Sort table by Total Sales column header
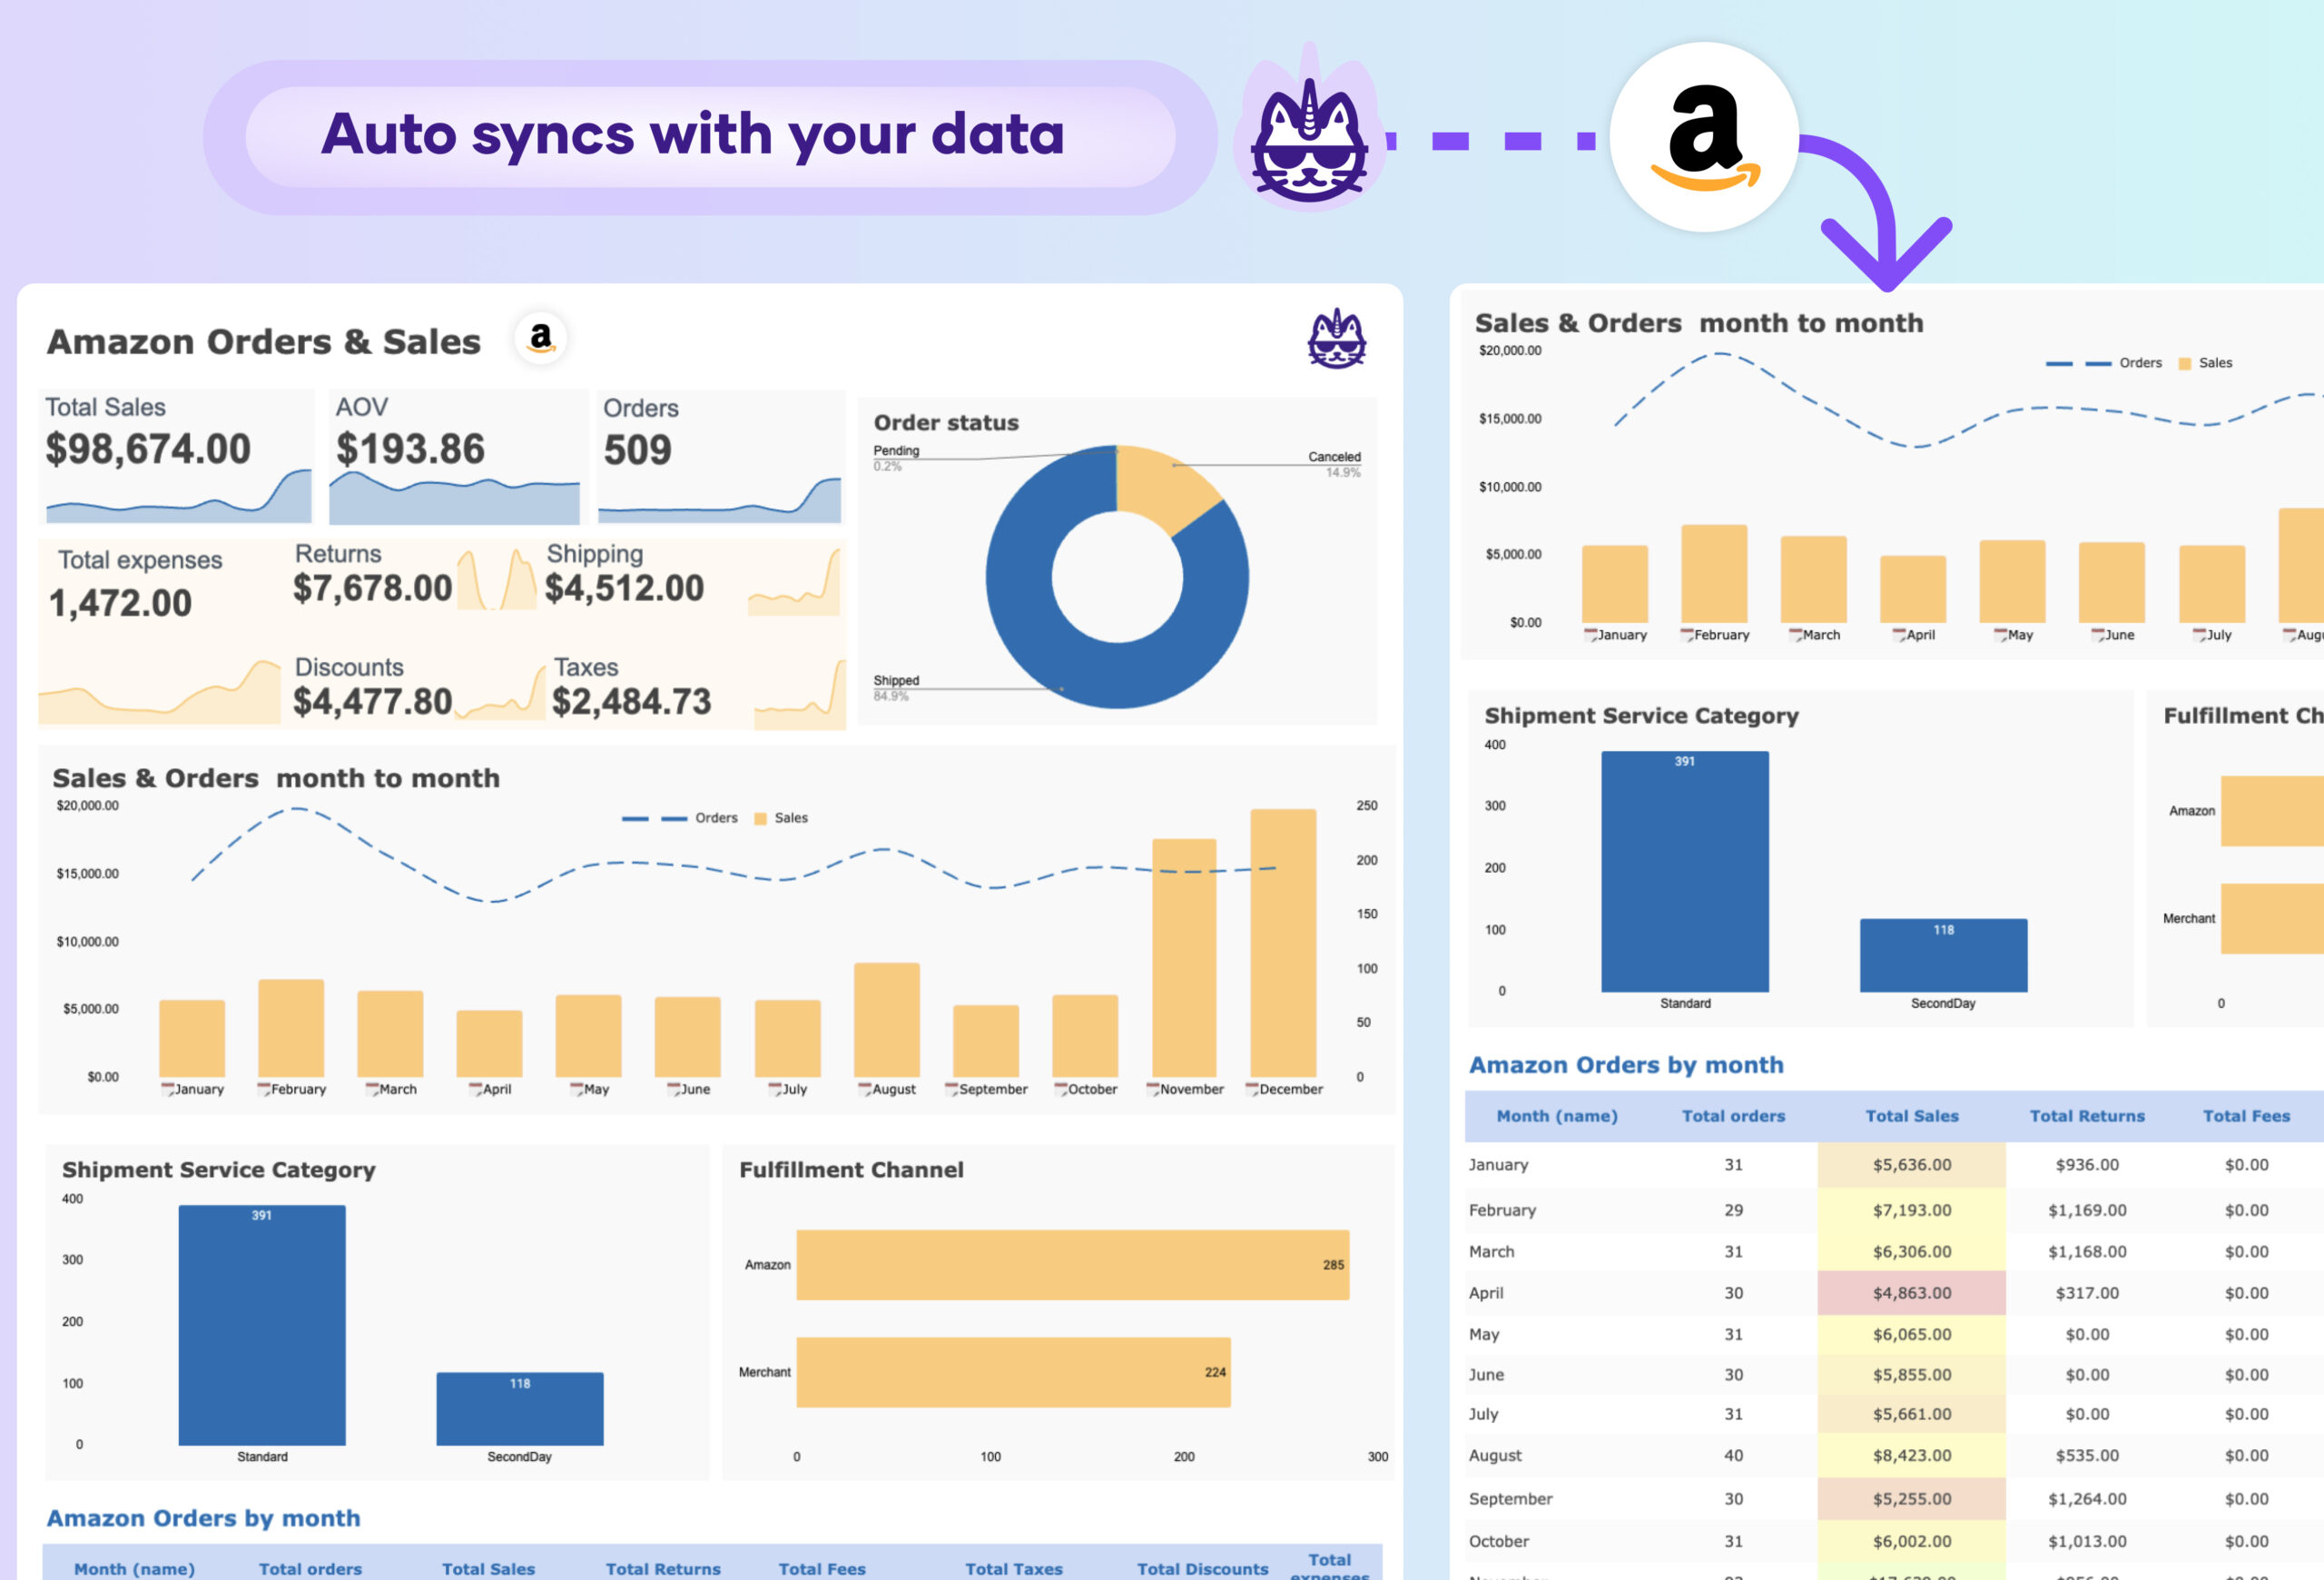The image size is (2324, 1580). pos(1912,1116)
